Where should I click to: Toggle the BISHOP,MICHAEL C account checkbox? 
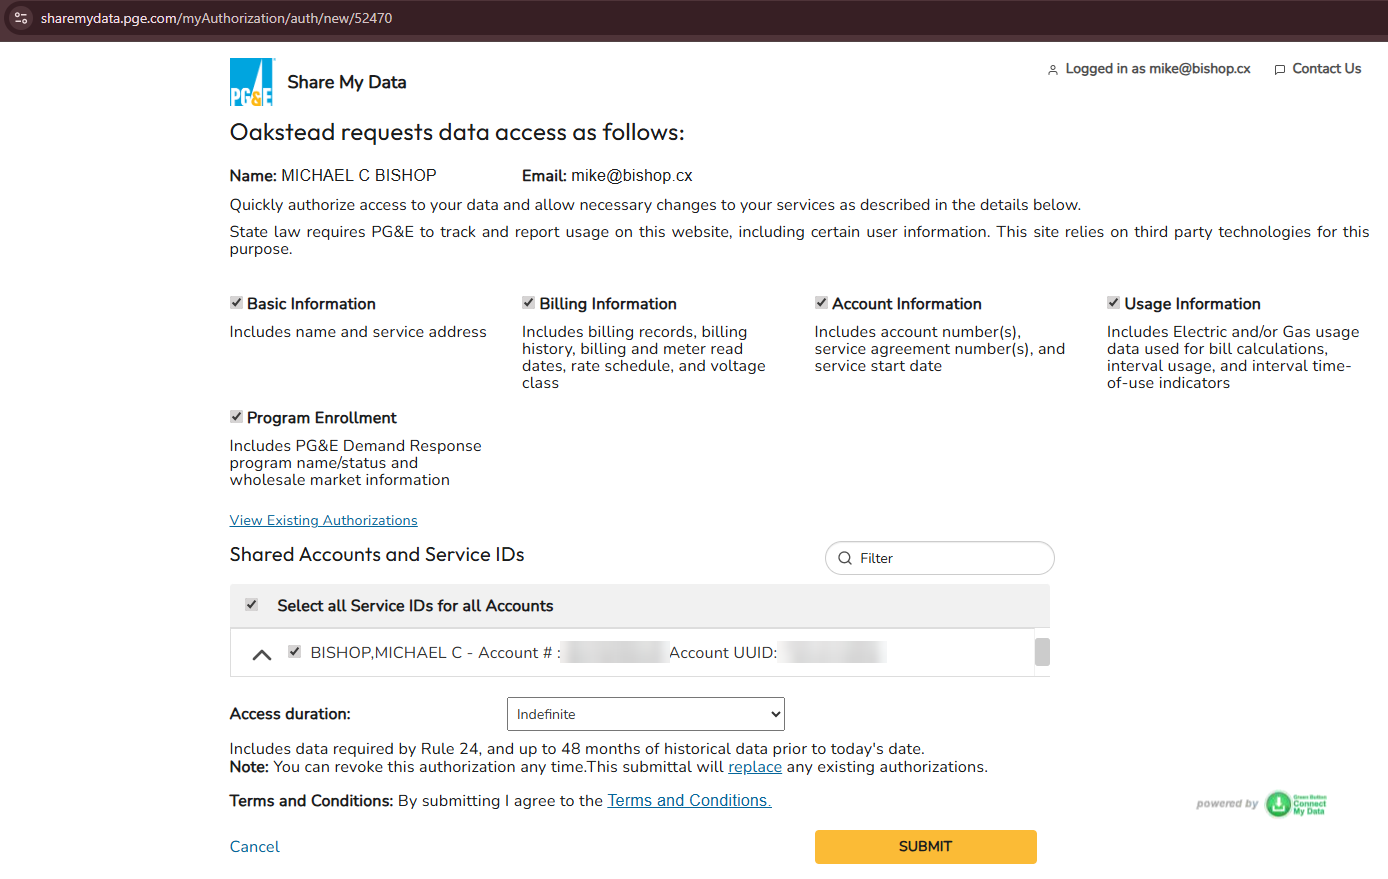[294, 652]
